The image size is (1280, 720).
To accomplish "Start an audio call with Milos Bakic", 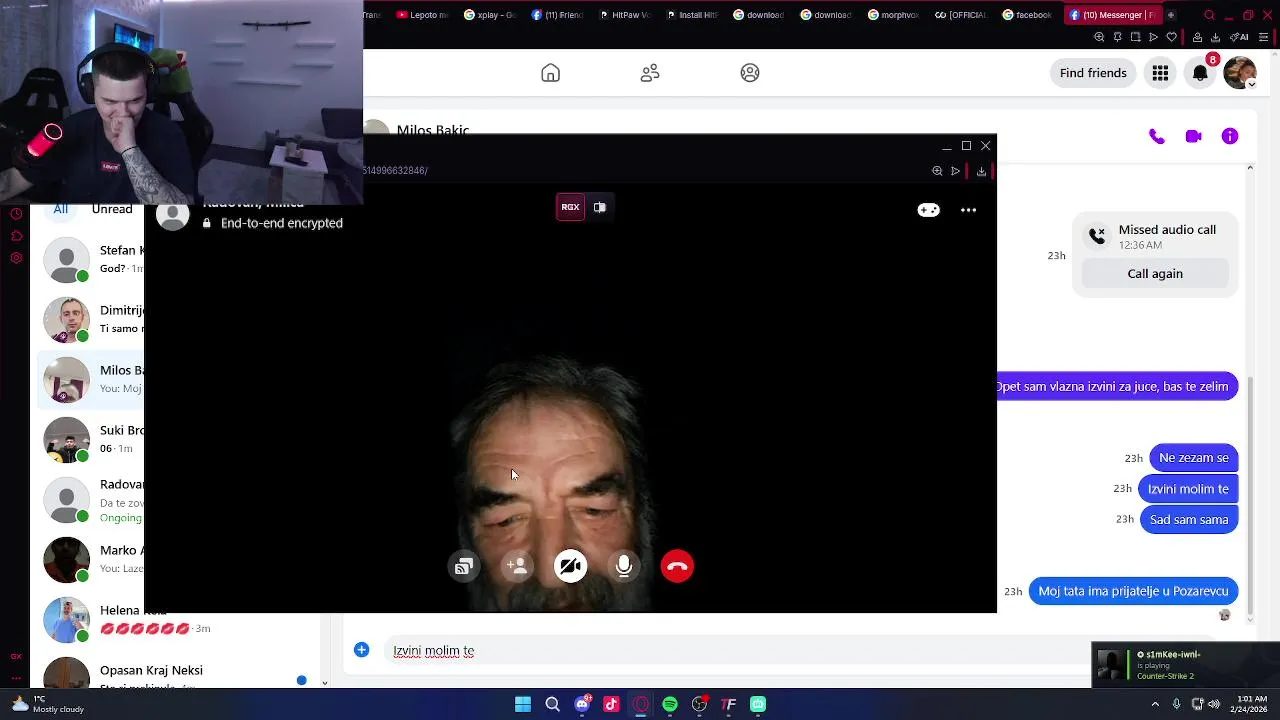I will (1157, 136).
